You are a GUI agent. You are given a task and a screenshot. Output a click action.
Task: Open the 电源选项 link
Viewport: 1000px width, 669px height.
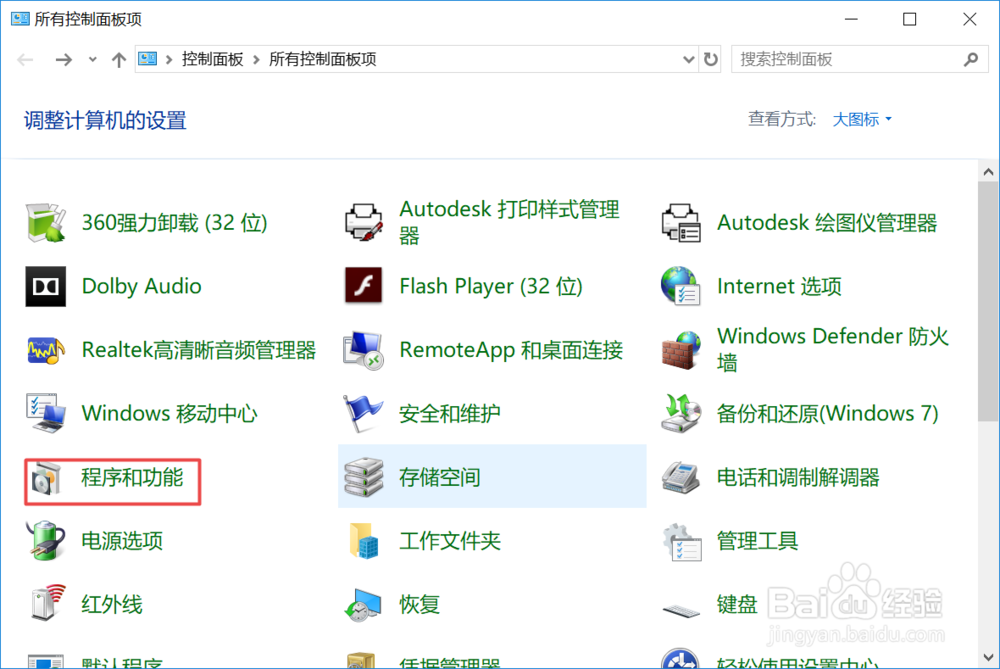tap(122, 541)
